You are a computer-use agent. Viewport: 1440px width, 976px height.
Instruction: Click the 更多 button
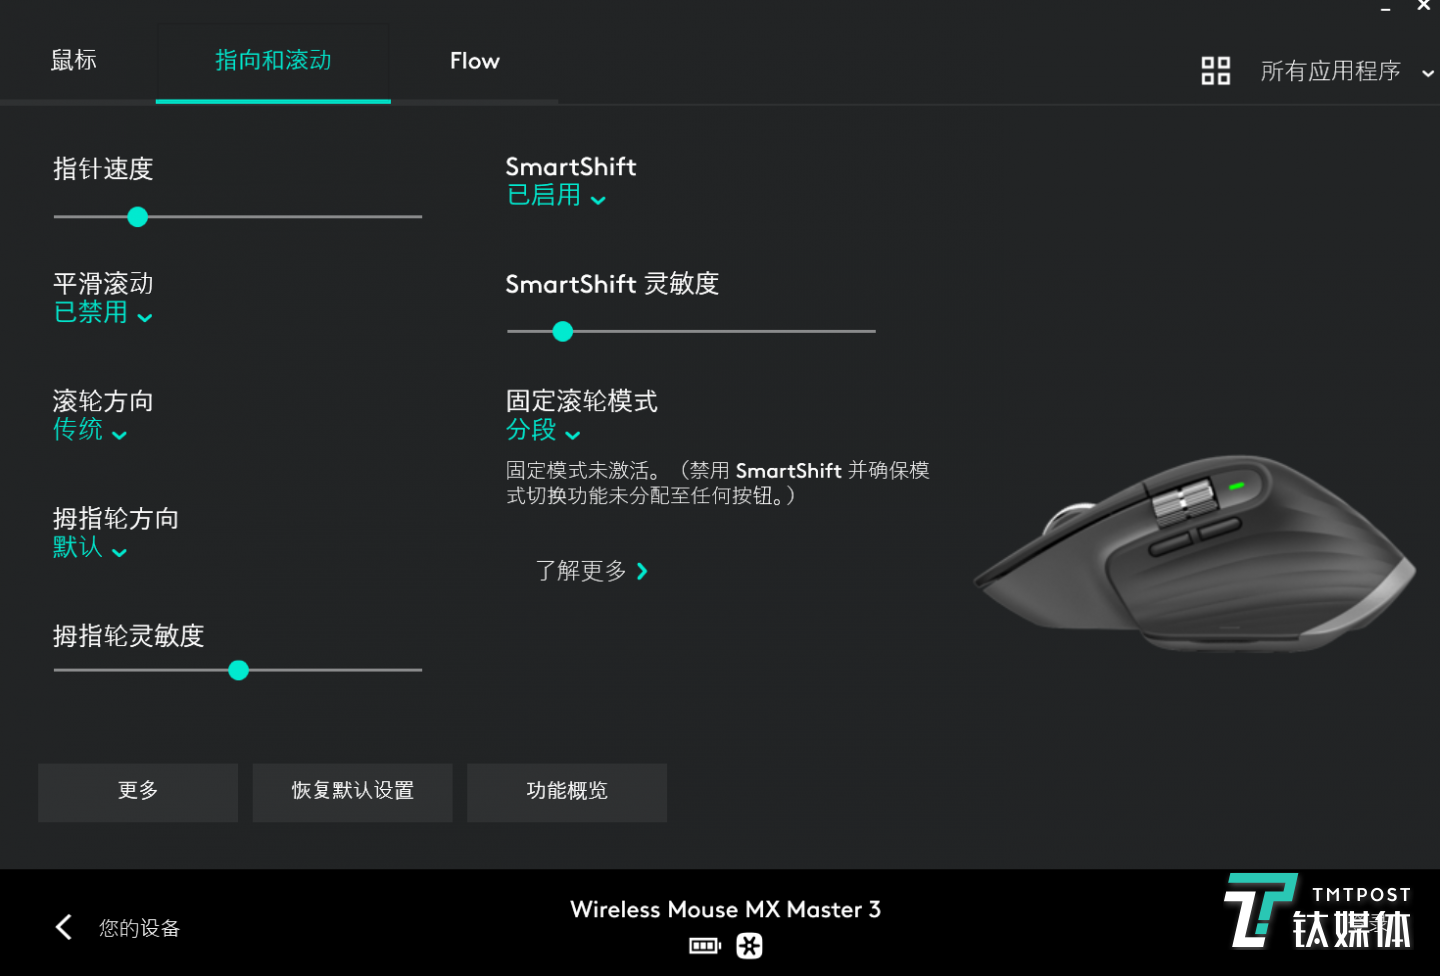point(137,792)
